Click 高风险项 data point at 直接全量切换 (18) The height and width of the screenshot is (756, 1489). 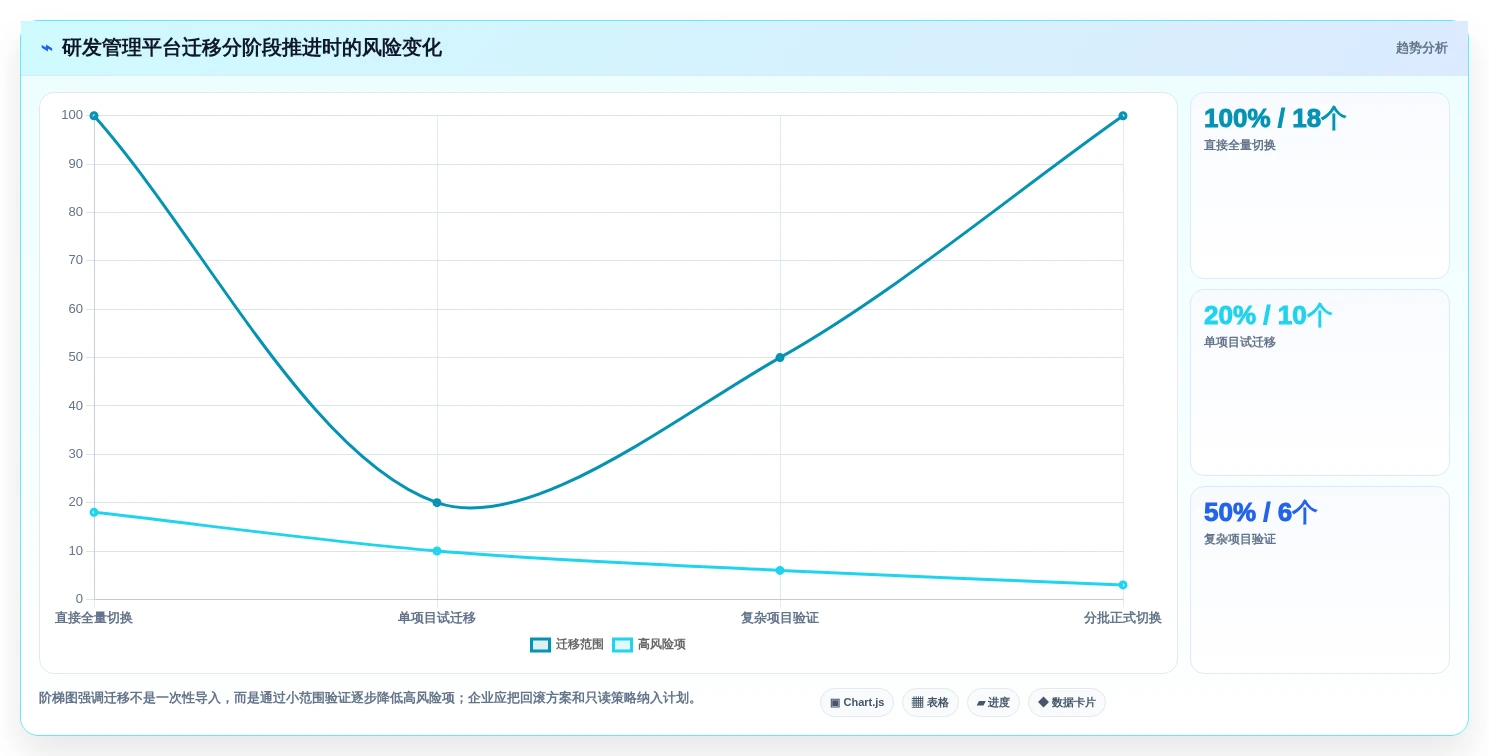pos(94,512)
